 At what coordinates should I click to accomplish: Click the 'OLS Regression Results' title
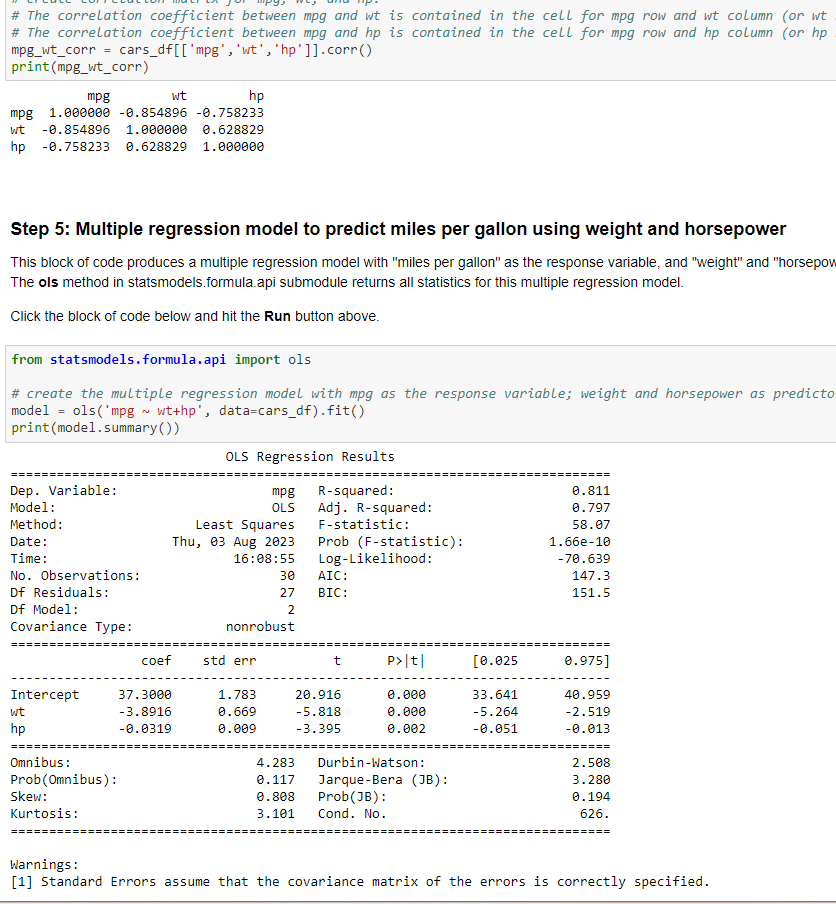click(x=310, y=457)
